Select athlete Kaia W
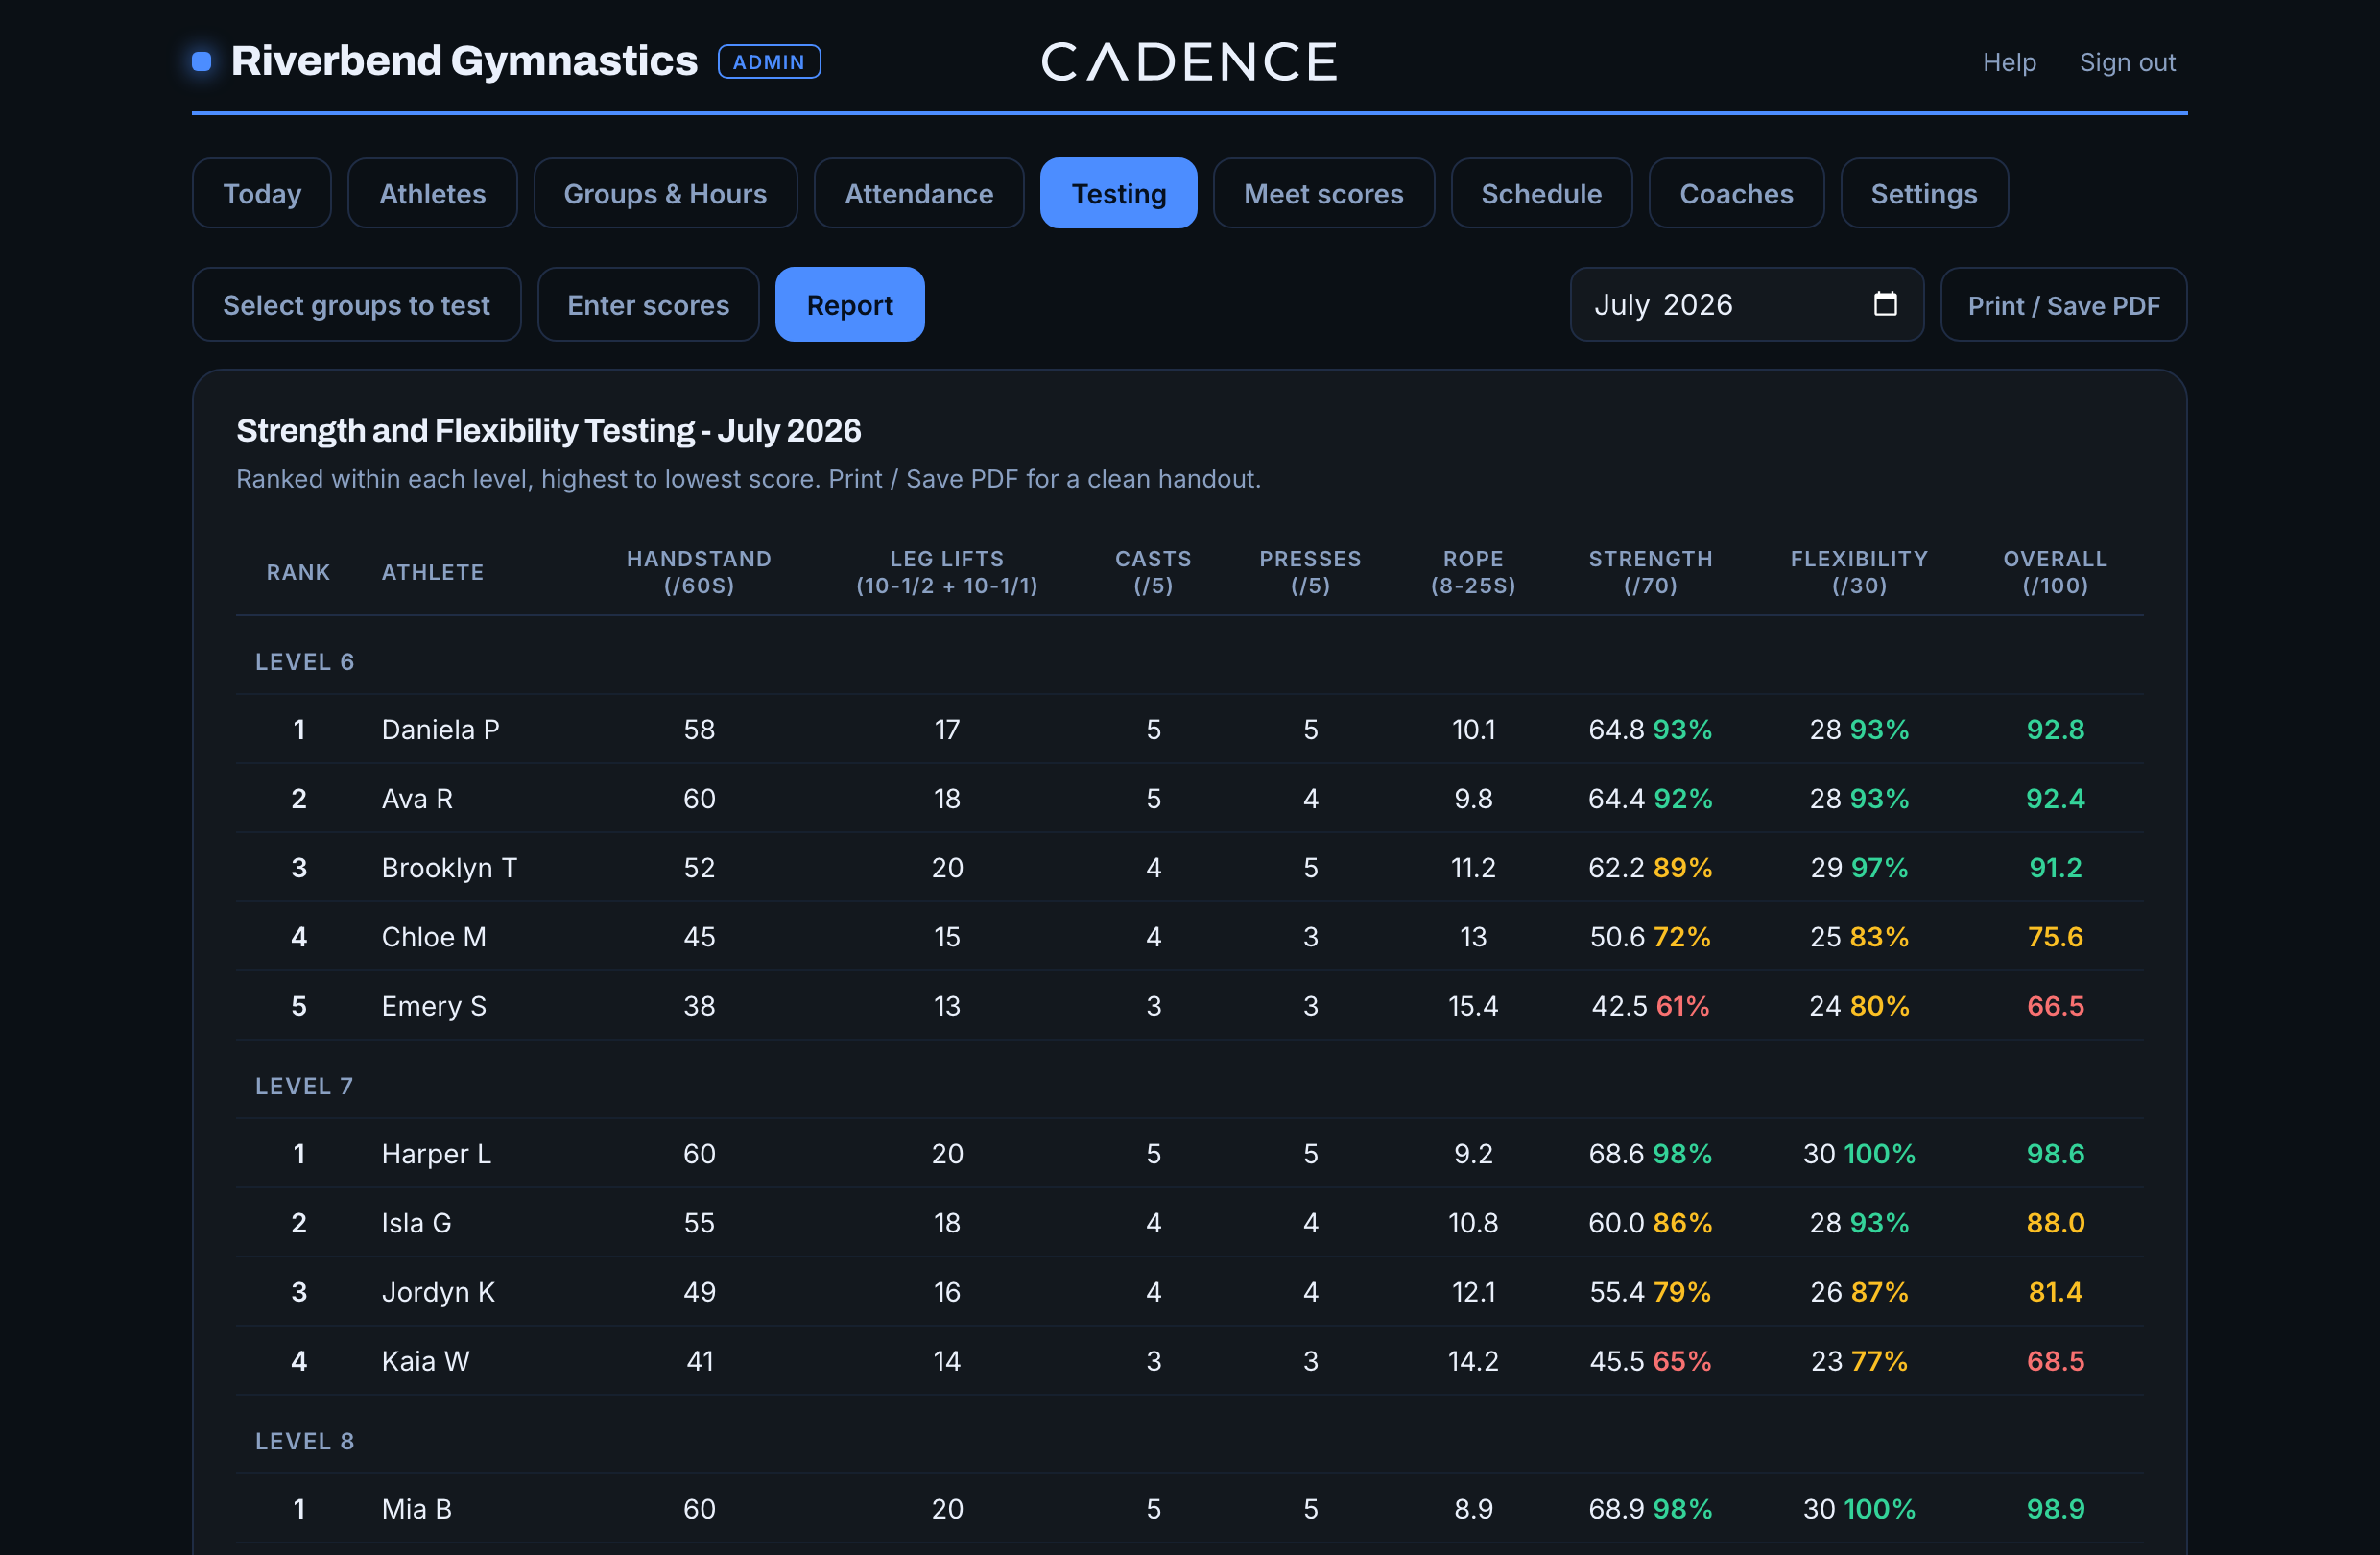The height and width of the screenshot is (1555, 2380). (x=425, y=1360)
